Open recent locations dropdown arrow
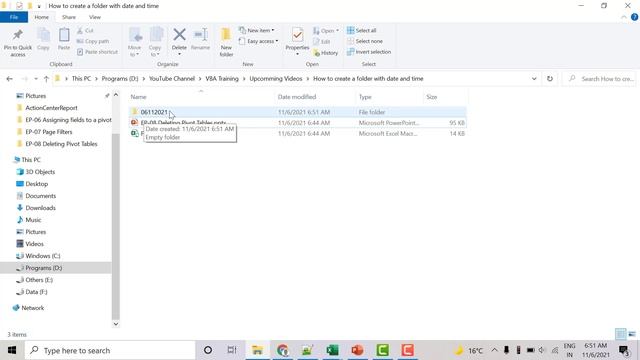The height and width of the screenshot is (360, 640). click(36, 79)
